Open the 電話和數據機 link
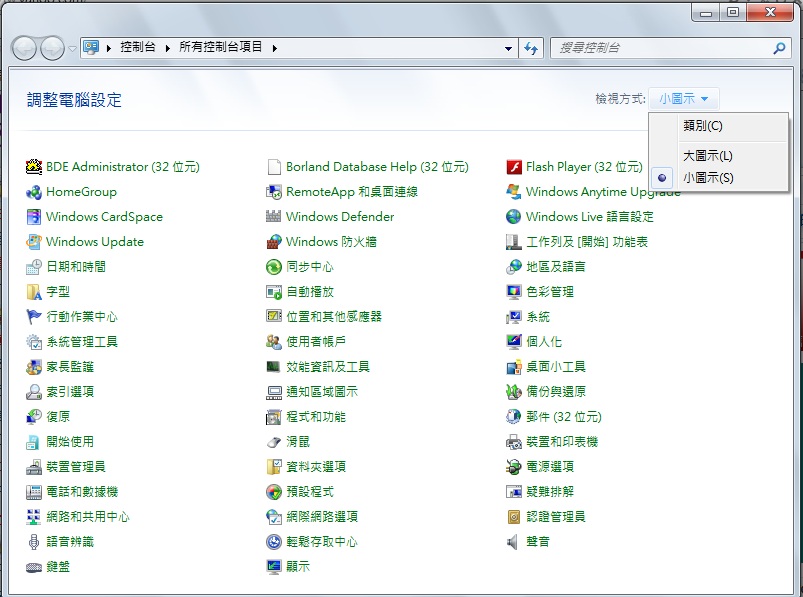This screenshot has width=803, height=597. (82, 492)
